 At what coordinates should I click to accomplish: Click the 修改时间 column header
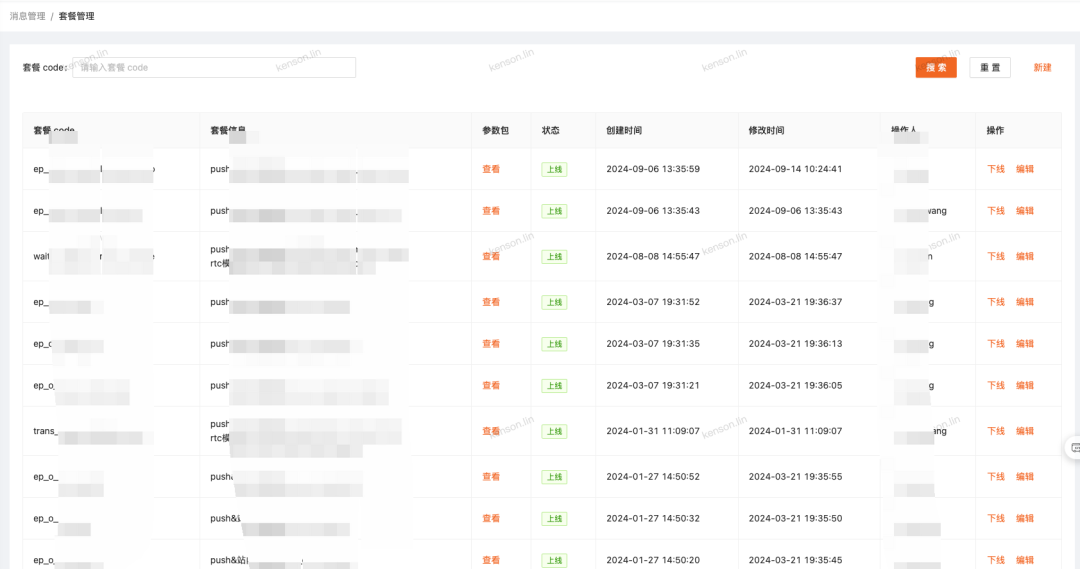click(767, 130)
